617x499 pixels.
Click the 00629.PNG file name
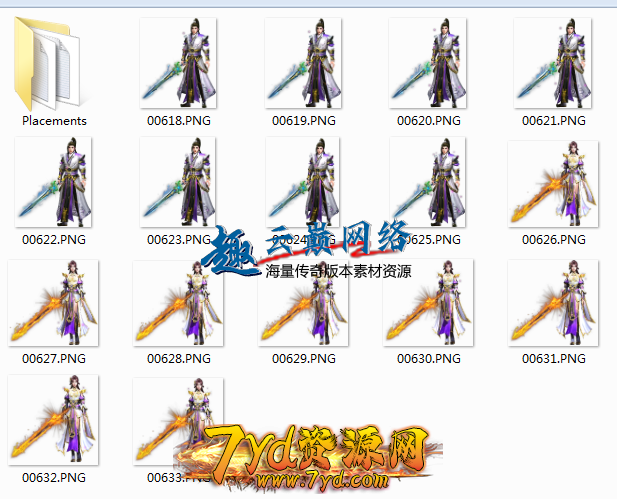(304, 359)
